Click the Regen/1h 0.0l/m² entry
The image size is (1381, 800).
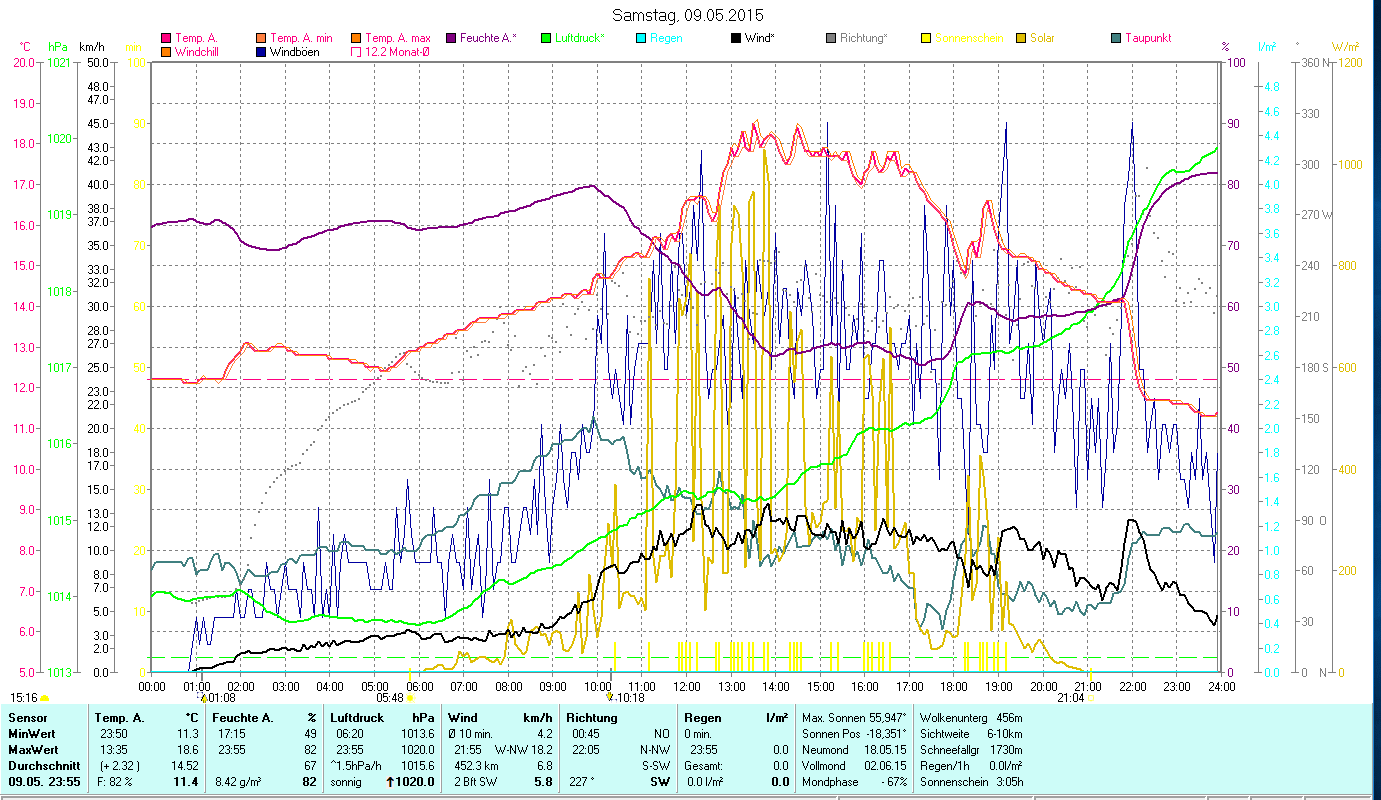(969, 765)
